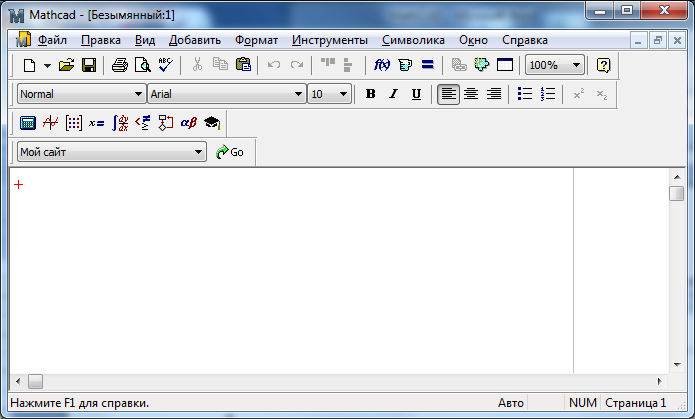Toggle numbered list

pos(548,94)
